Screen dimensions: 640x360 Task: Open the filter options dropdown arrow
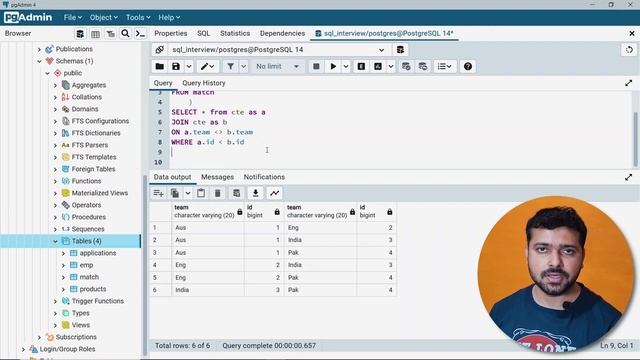click(x=243, y=66)
